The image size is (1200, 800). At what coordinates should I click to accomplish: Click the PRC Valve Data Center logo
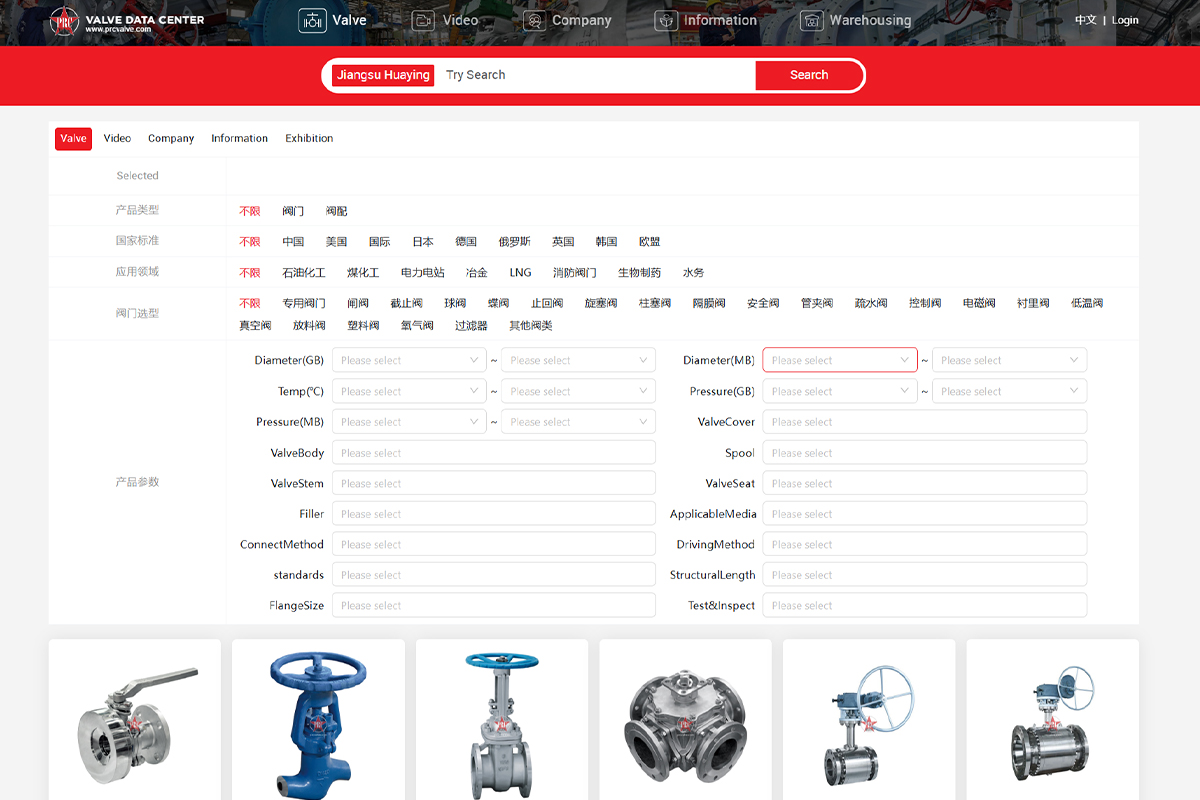pos(127,23)
